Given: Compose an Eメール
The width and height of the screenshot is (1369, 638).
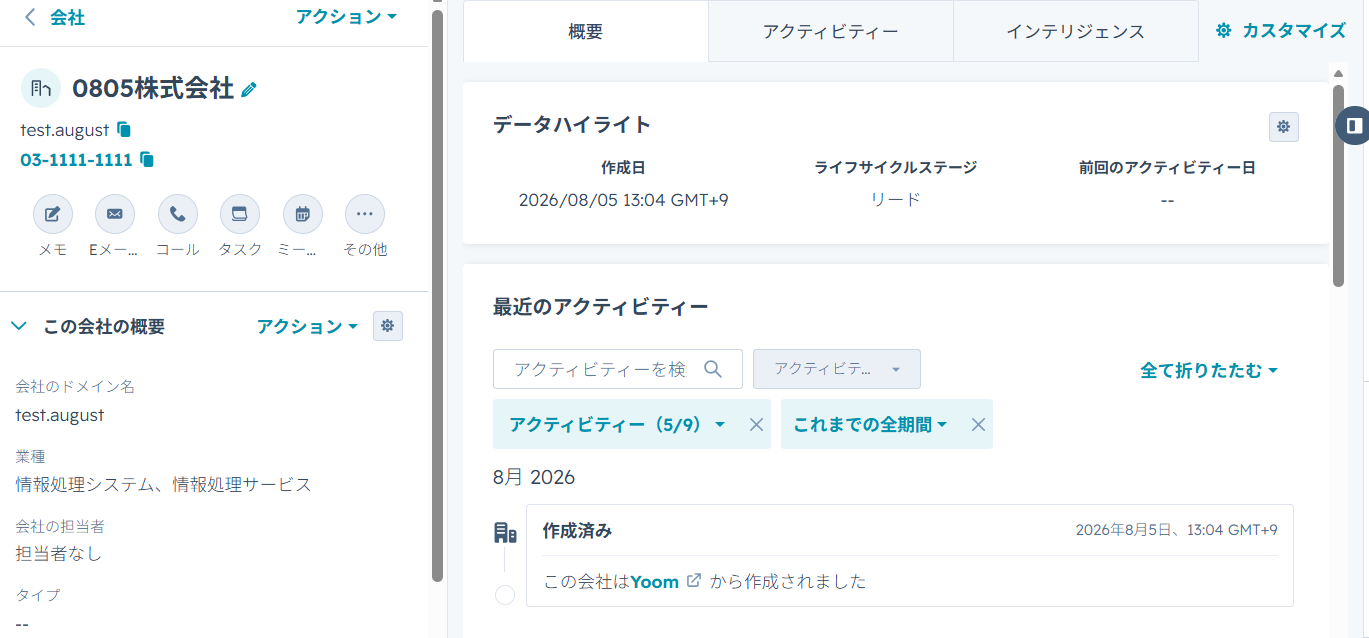Looking at the screenshot, I should (x=114, y=213).
